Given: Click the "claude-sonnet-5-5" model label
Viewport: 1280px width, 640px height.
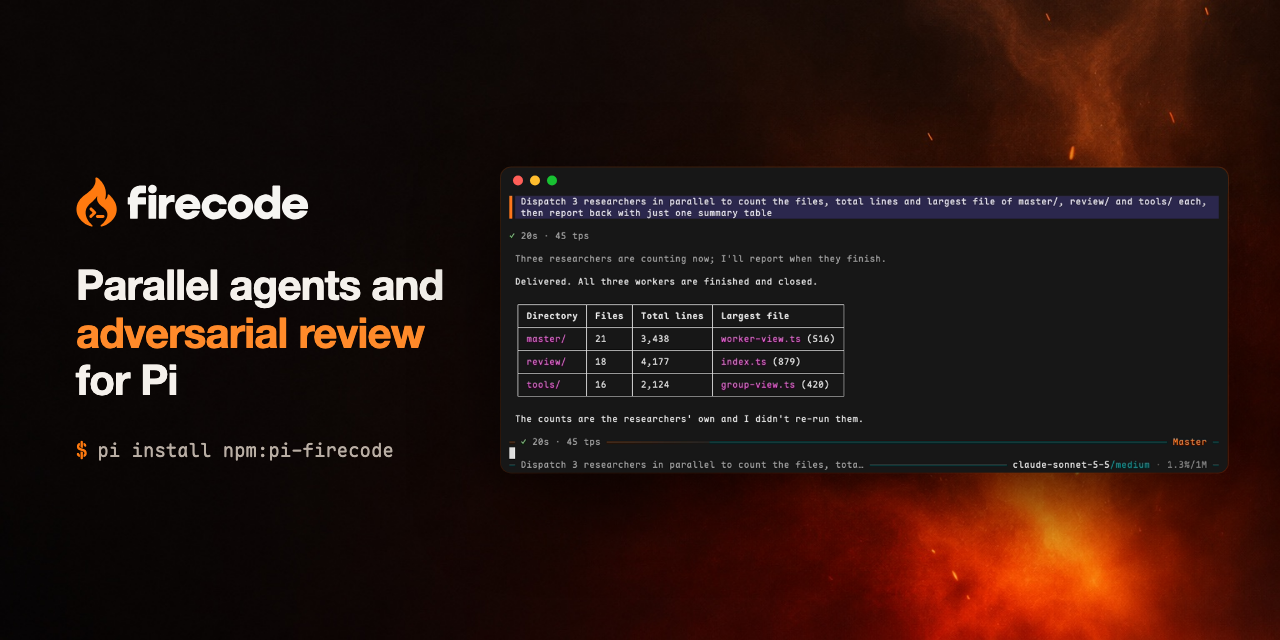Looking at the screenshot, I should click(1060, 465).
